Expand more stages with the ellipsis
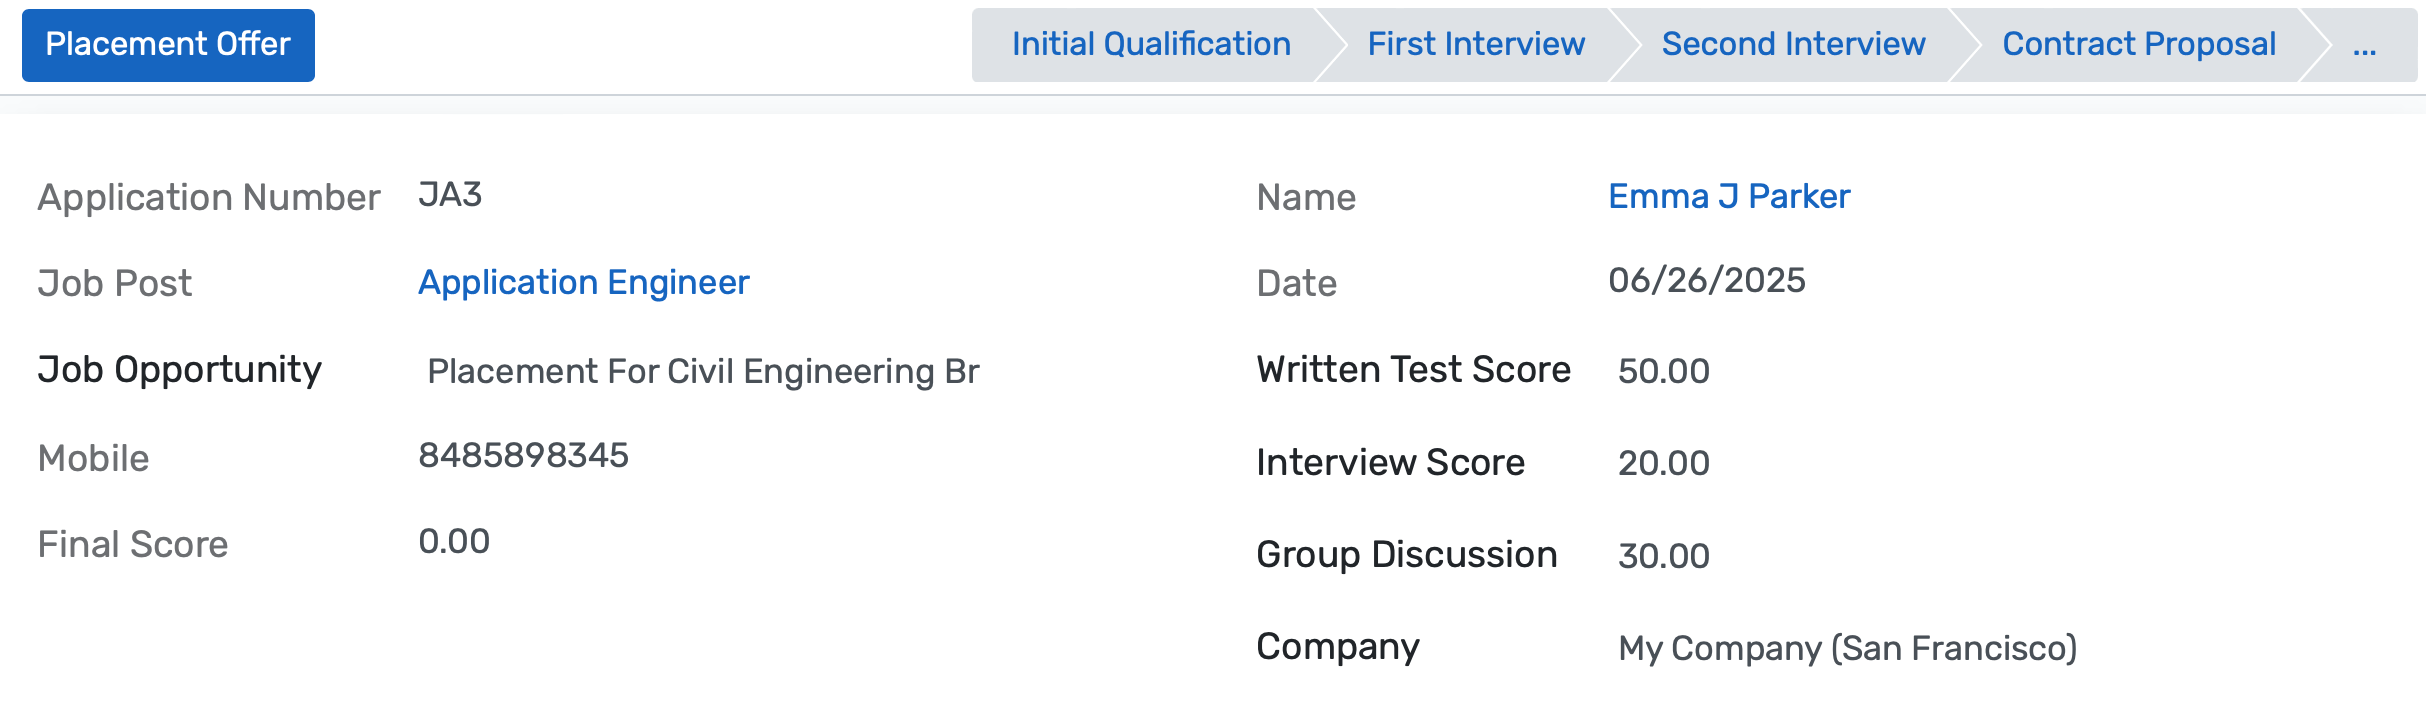 (x=2364, y=46)
